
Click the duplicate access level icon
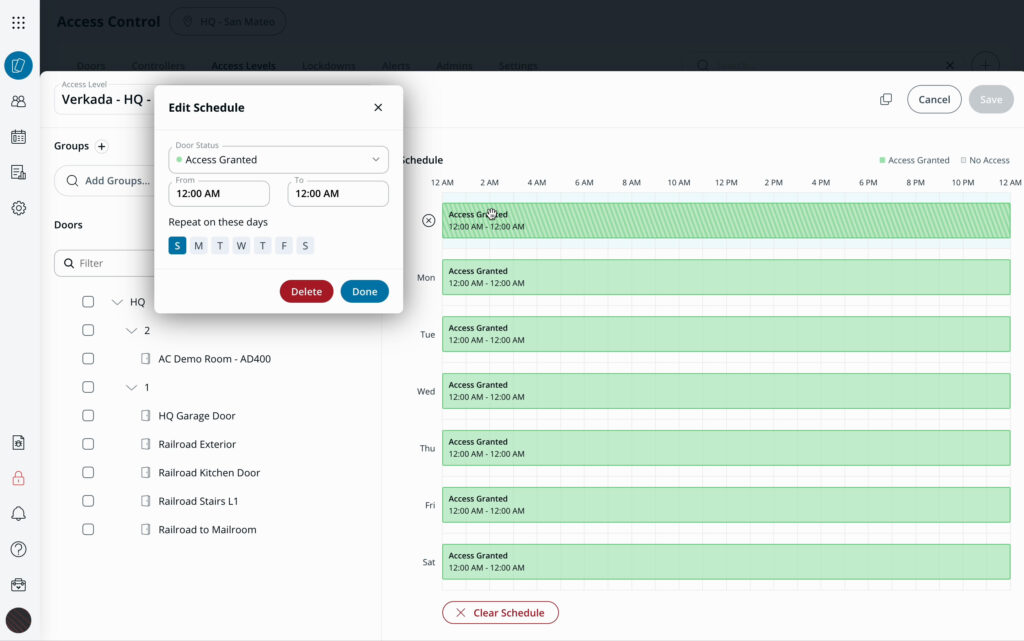pyautogui.click(x=885, y=100)
